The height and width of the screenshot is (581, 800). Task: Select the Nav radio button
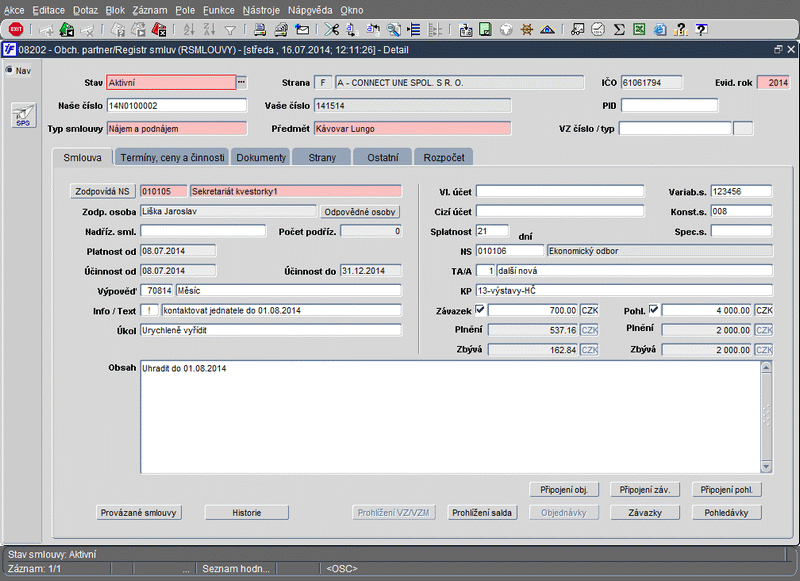[x=10, y=70]
